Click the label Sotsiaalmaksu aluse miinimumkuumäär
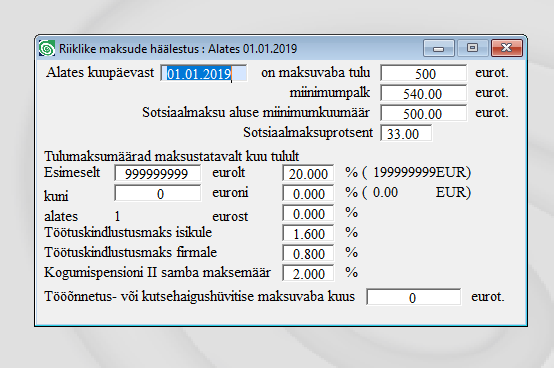This screenshot has height=368, width=554. click(x=256, y=113)
